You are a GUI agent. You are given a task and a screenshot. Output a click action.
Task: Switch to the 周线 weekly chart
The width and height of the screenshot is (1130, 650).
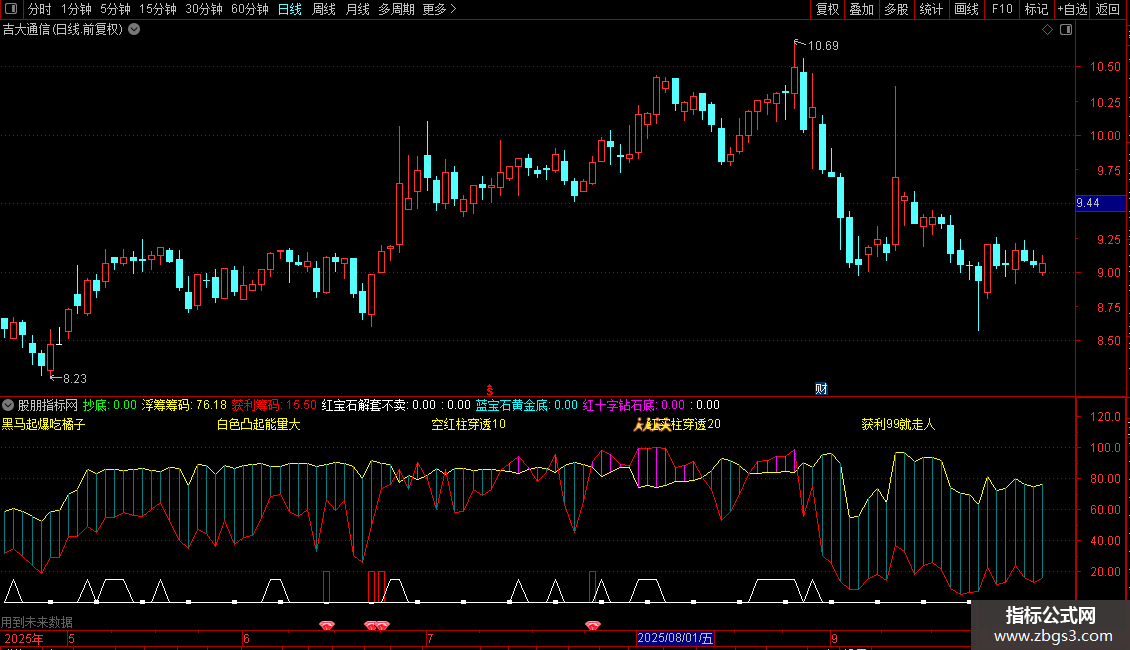coord(324,9)
